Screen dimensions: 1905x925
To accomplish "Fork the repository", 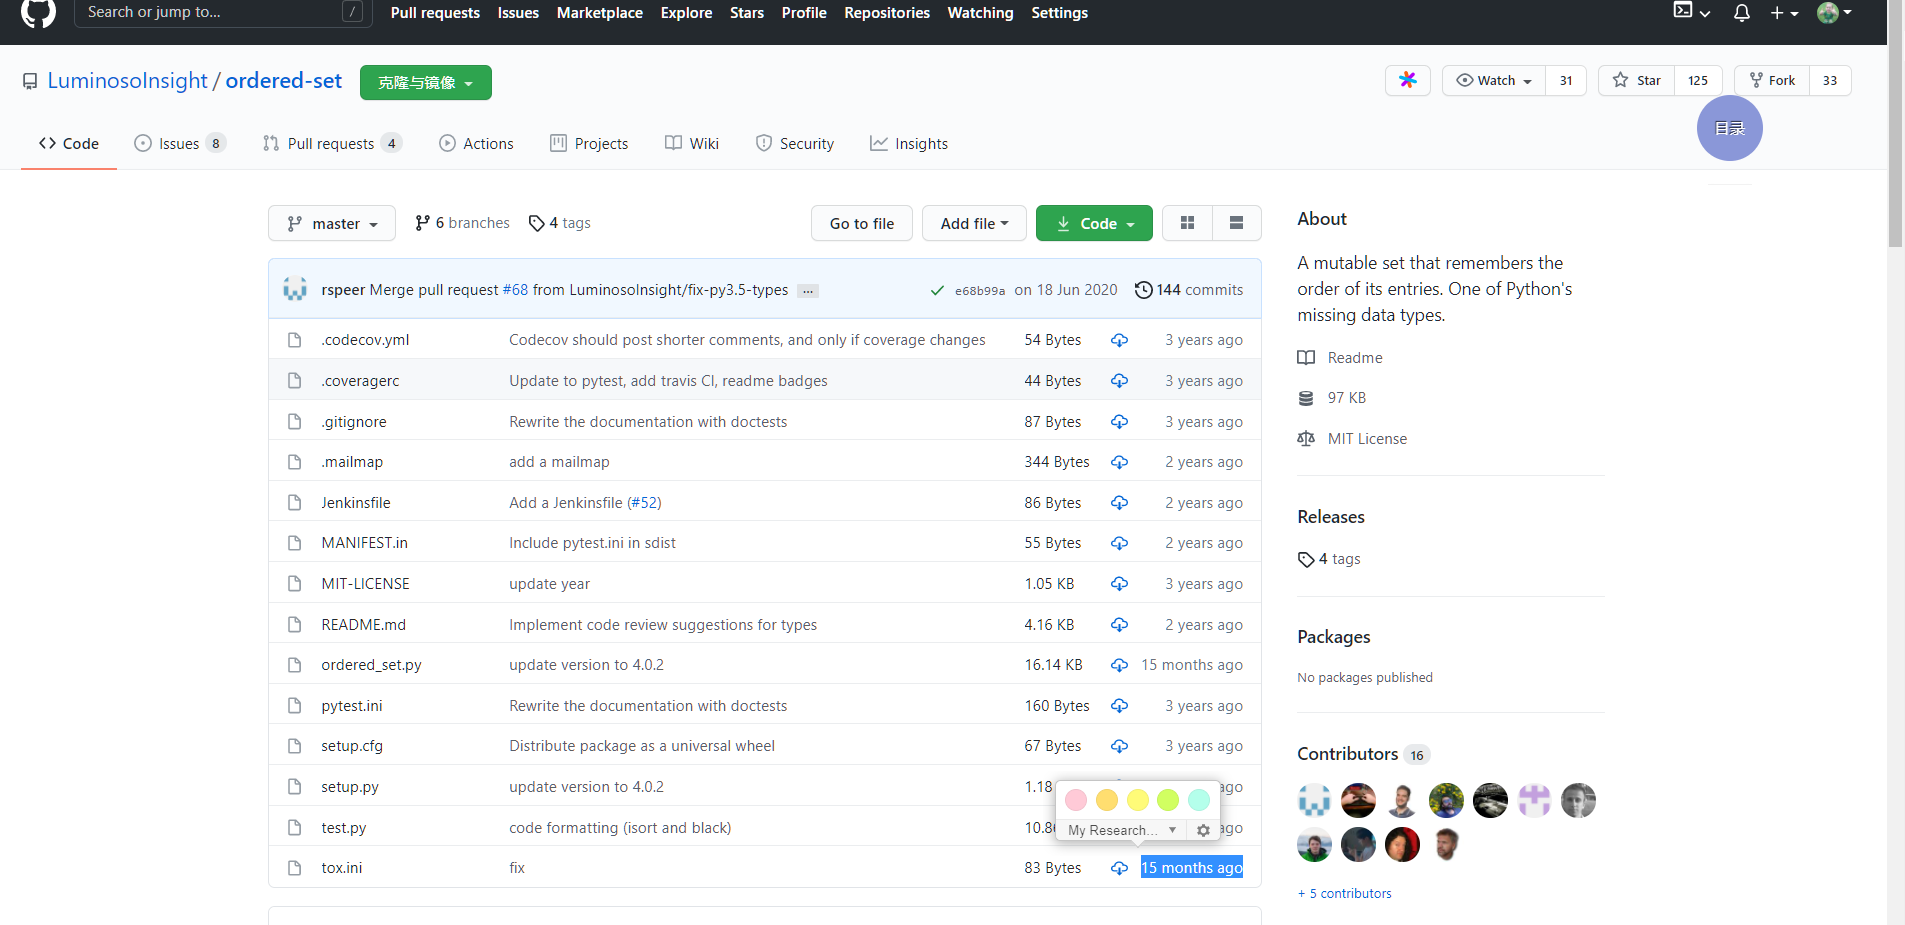I will tap(1772, 80).
